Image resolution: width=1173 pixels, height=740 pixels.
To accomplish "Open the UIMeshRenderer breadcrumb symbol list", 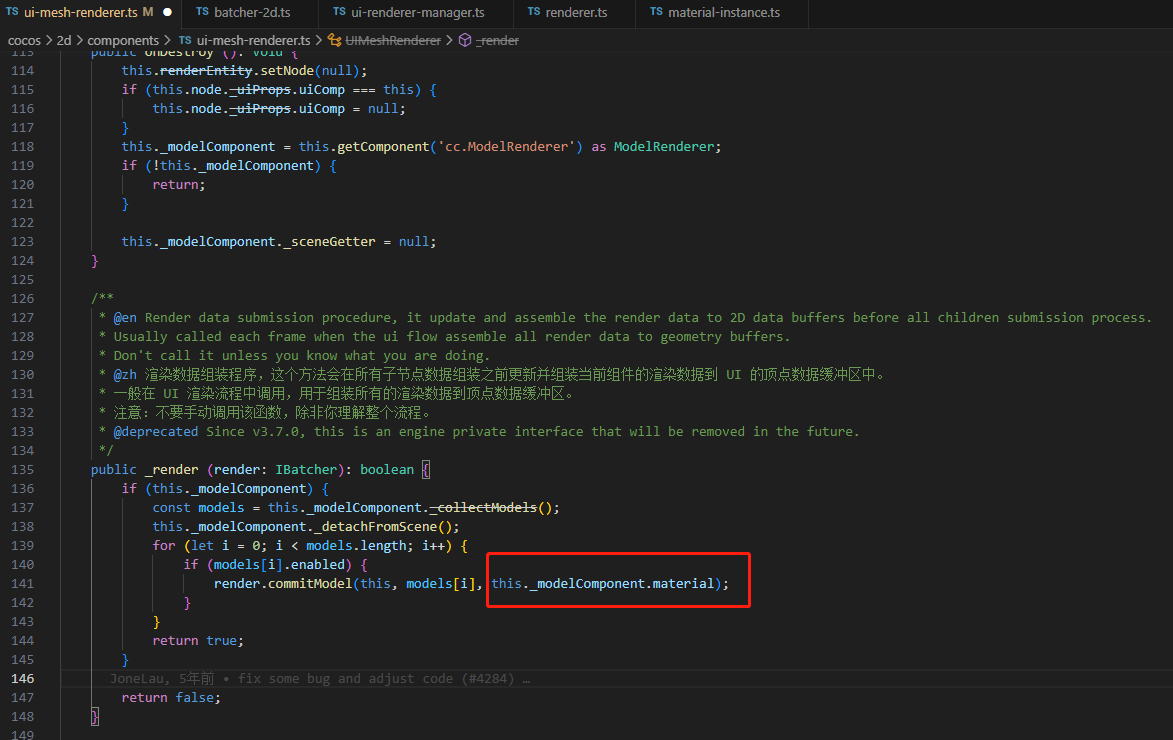I will click(393, 40).
